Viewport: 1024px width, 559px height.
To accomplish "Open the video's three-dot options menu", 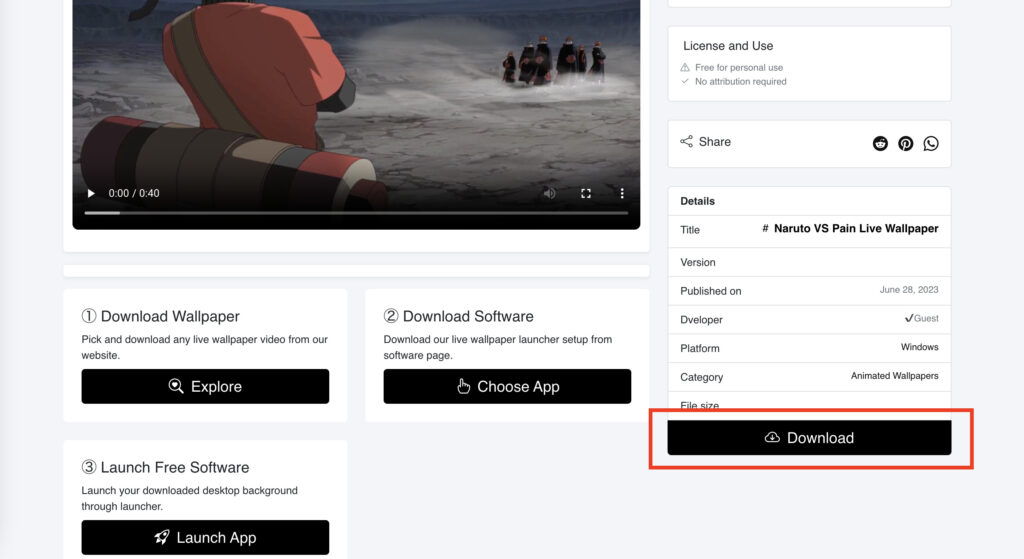I will click(x=622, y=193).
